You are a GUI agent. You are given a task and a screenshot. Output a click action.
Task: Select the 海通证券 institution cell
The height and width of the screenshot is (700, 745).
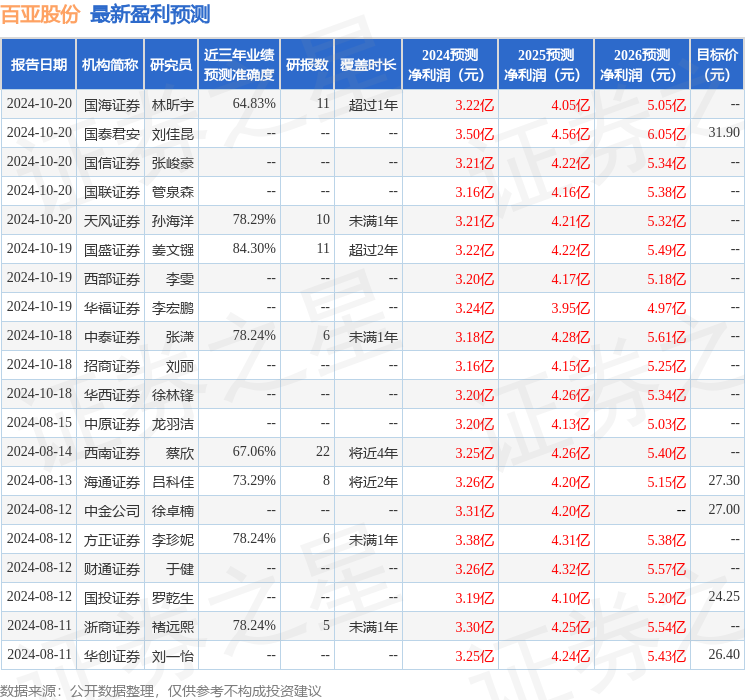pos(112,482)
